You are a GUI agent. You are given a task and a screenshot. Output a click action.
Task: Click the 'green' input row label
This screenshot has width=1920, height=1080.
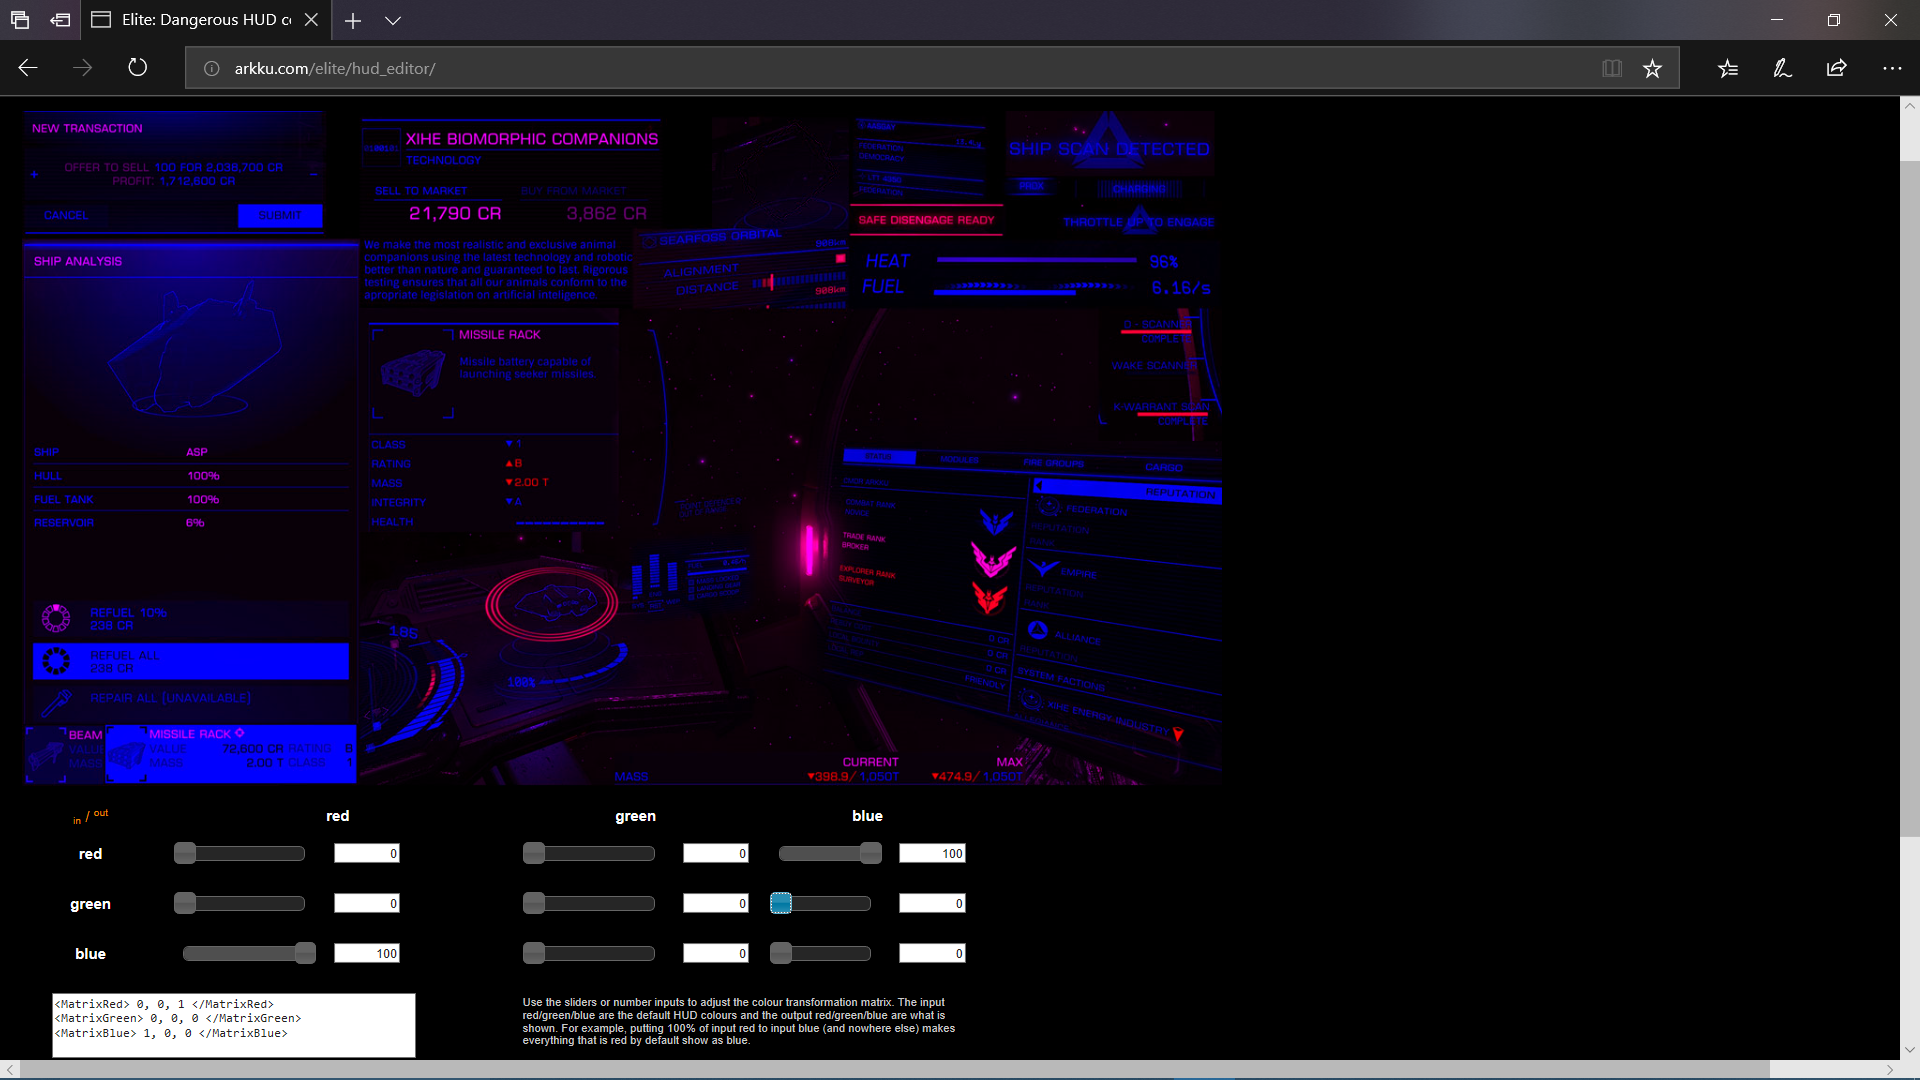tap(90, 904)
